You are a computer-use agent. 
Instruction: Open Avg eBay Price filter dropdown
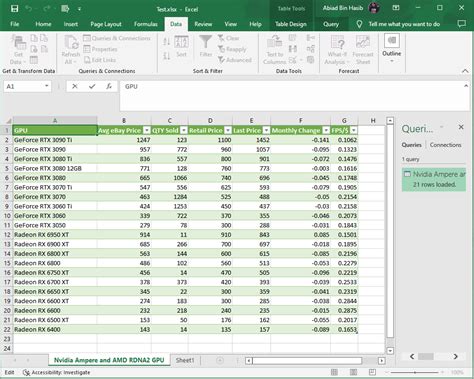point(147,130)
